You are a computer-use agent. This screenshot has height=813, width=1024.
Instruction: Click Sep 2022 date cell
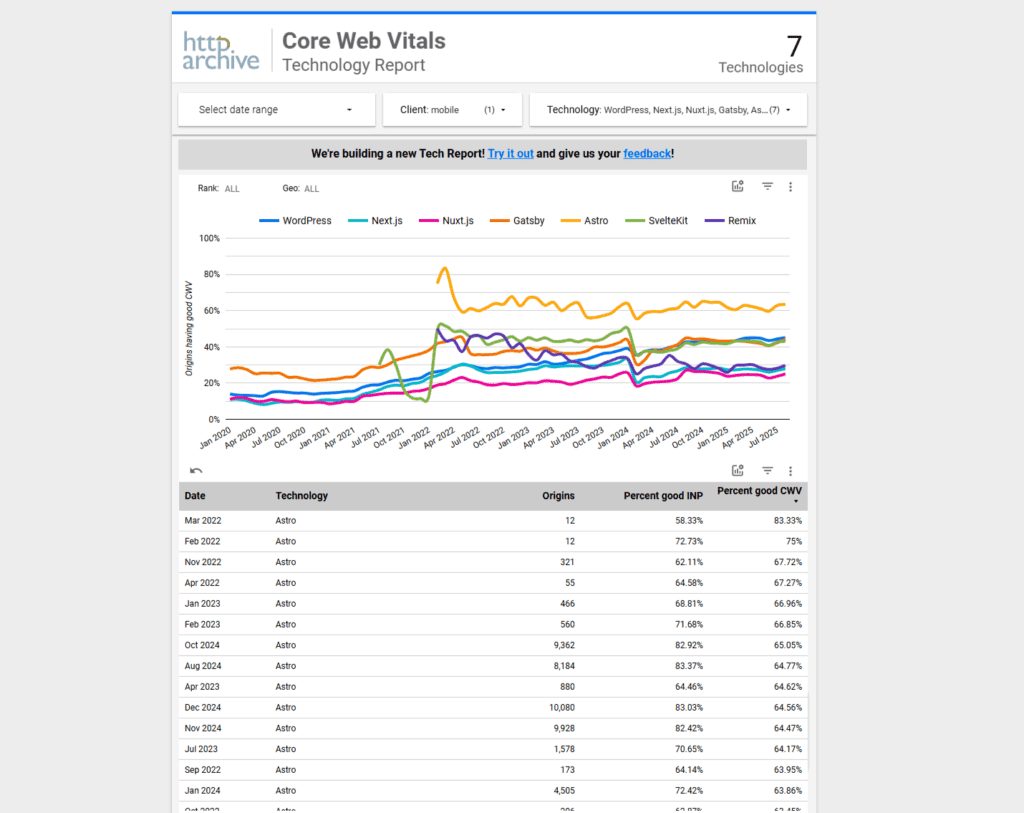[x=202, y=770]
